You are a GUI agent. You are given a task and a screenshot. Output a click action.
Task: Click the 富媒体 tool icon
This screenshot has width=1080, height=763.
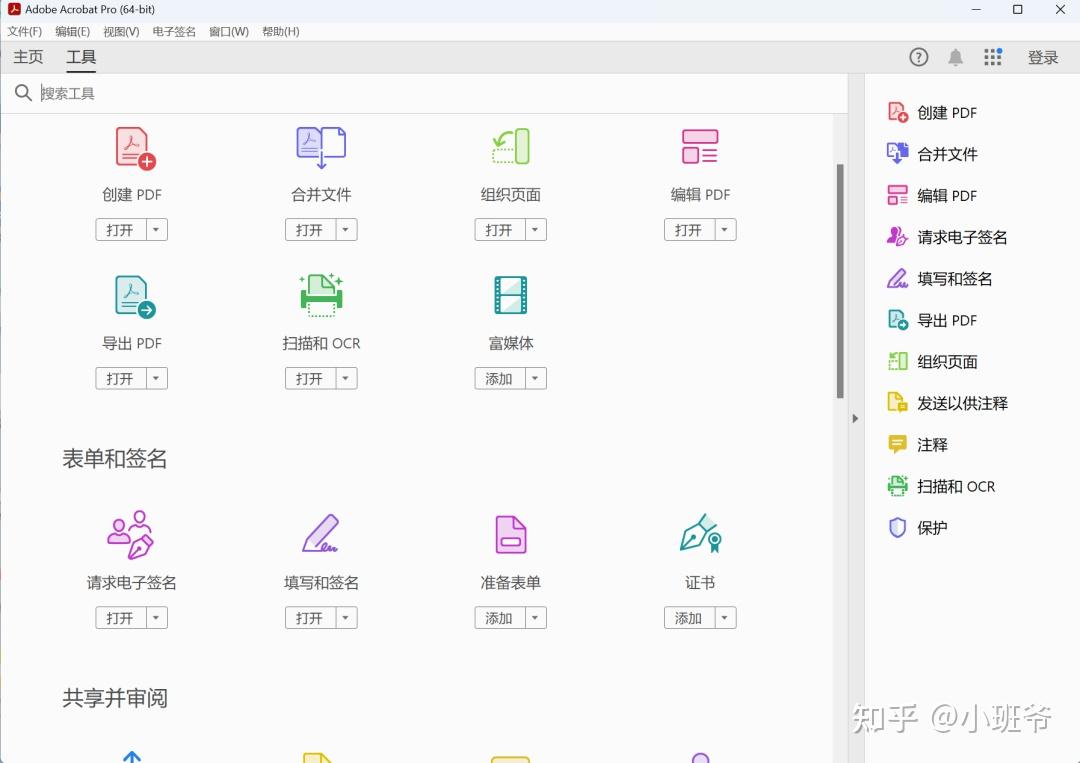coord(510,295)
